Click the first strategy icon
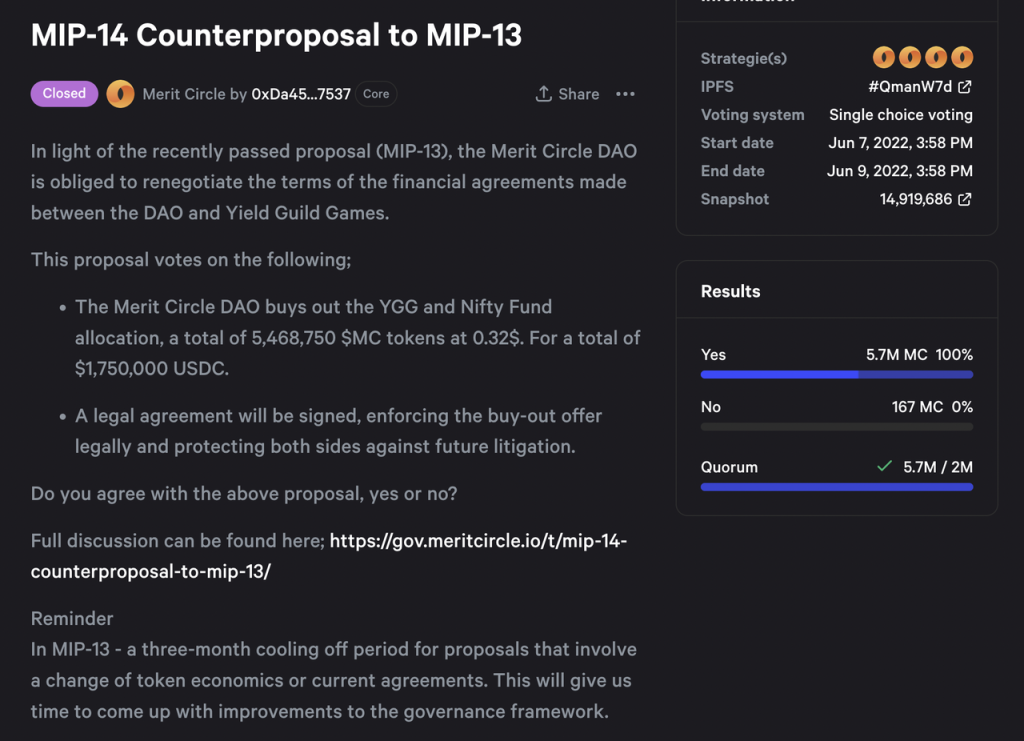Screen dimensions: 1024x741 tap(884, 58)
